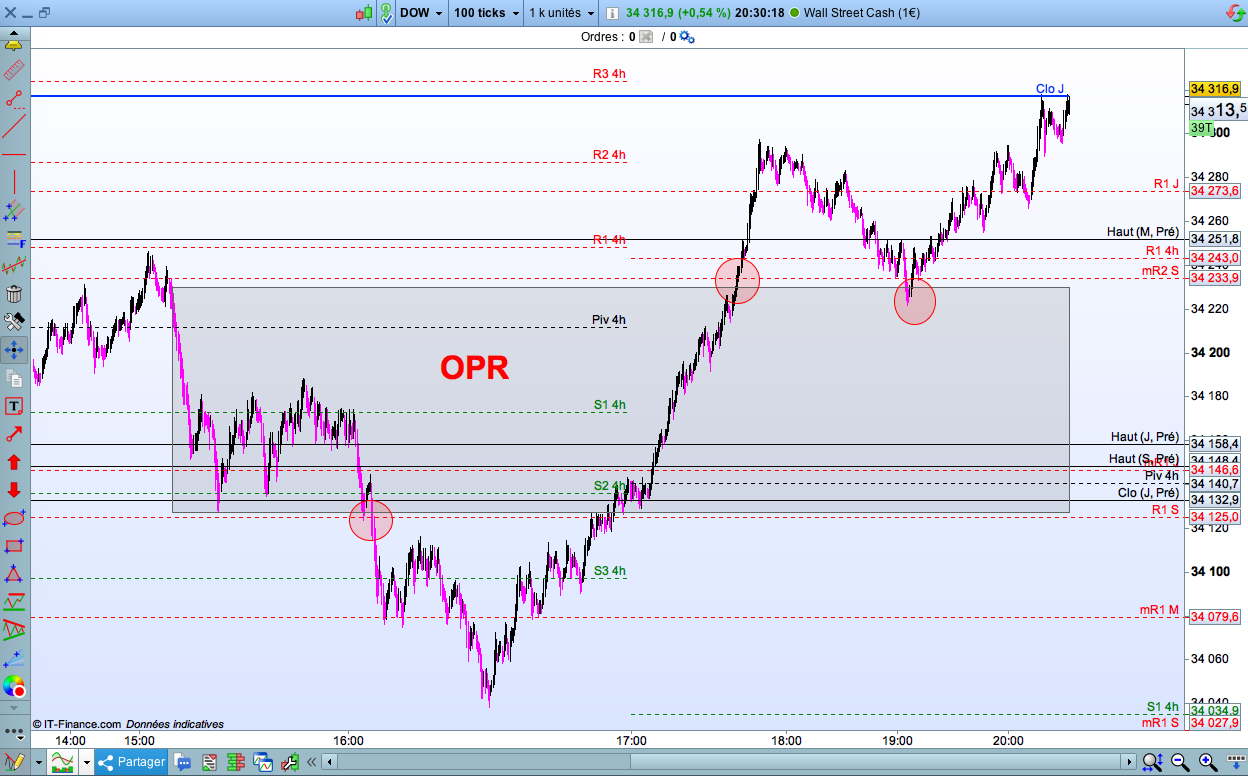Open the 1 k unités dropdown
1248x776 pixels.
[561, 13]
